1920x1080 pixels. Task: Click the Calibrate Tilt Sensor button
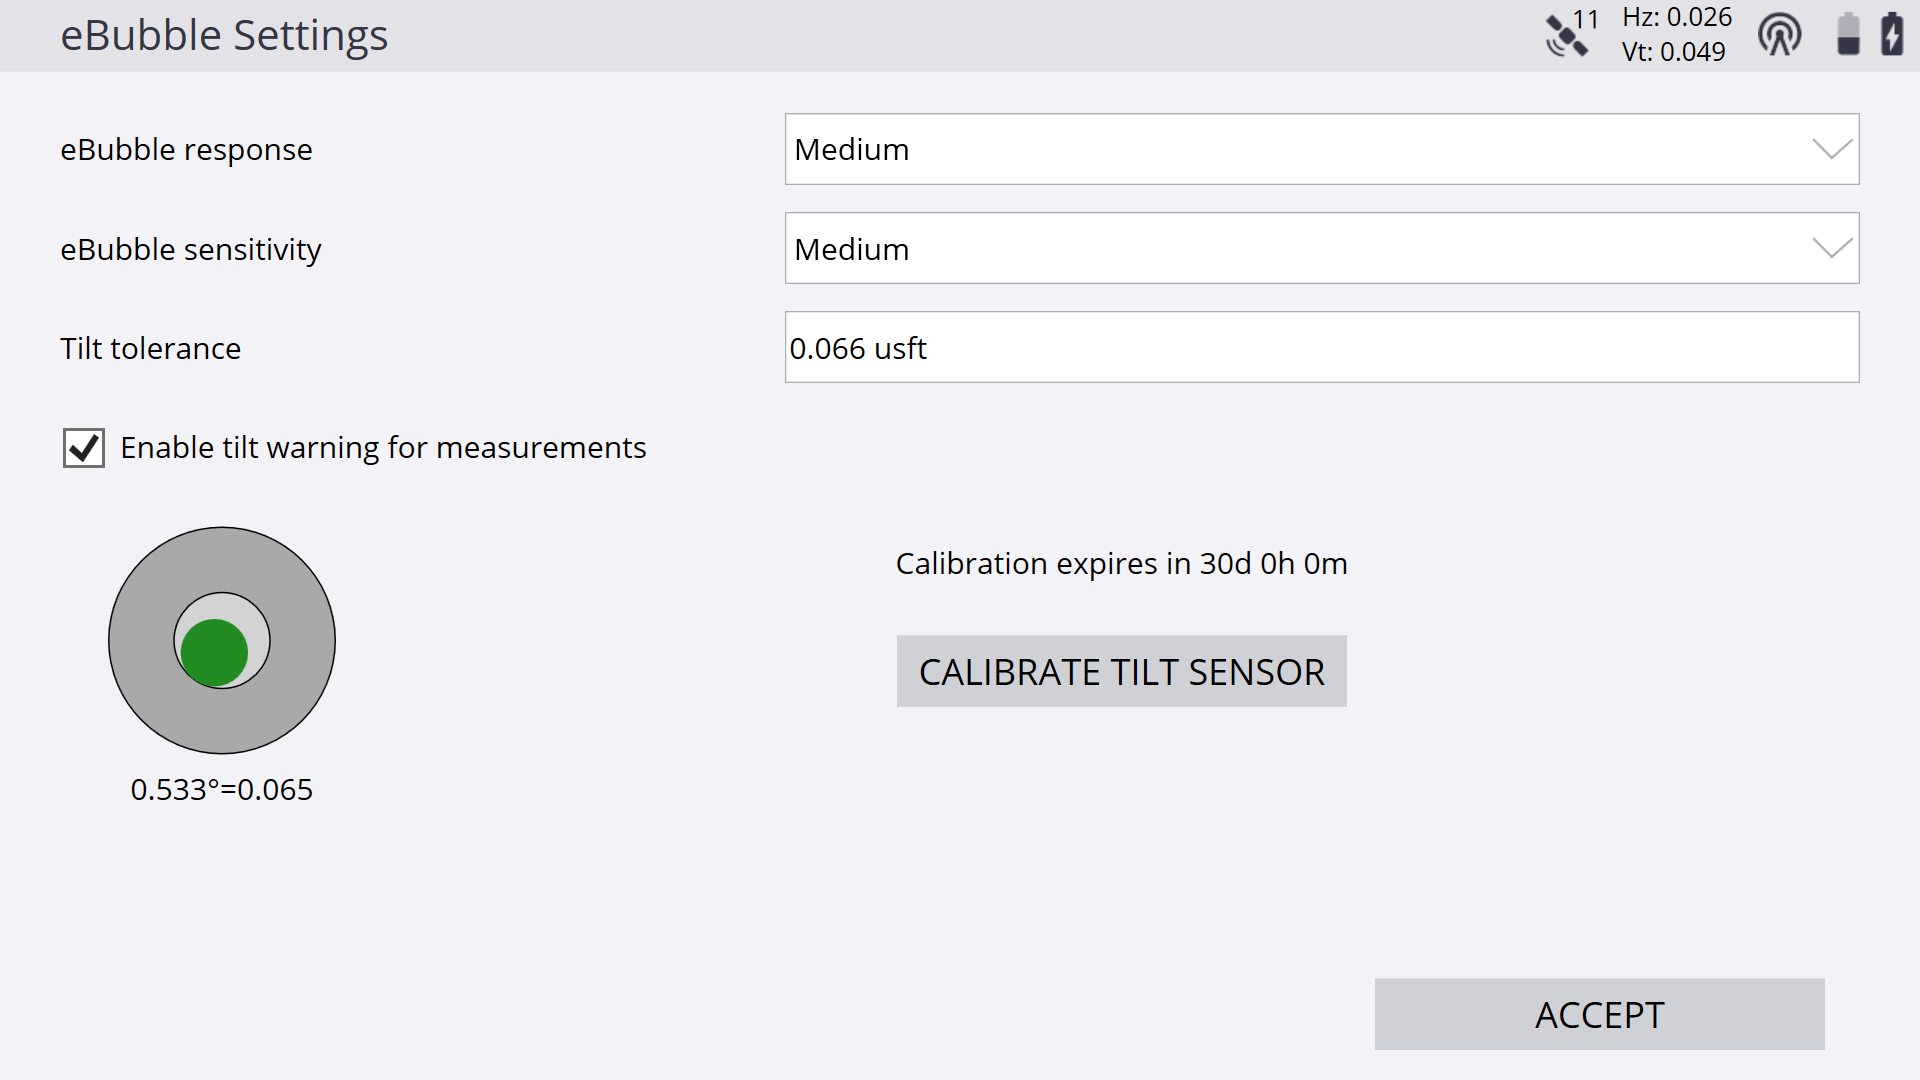(1122, 671)
